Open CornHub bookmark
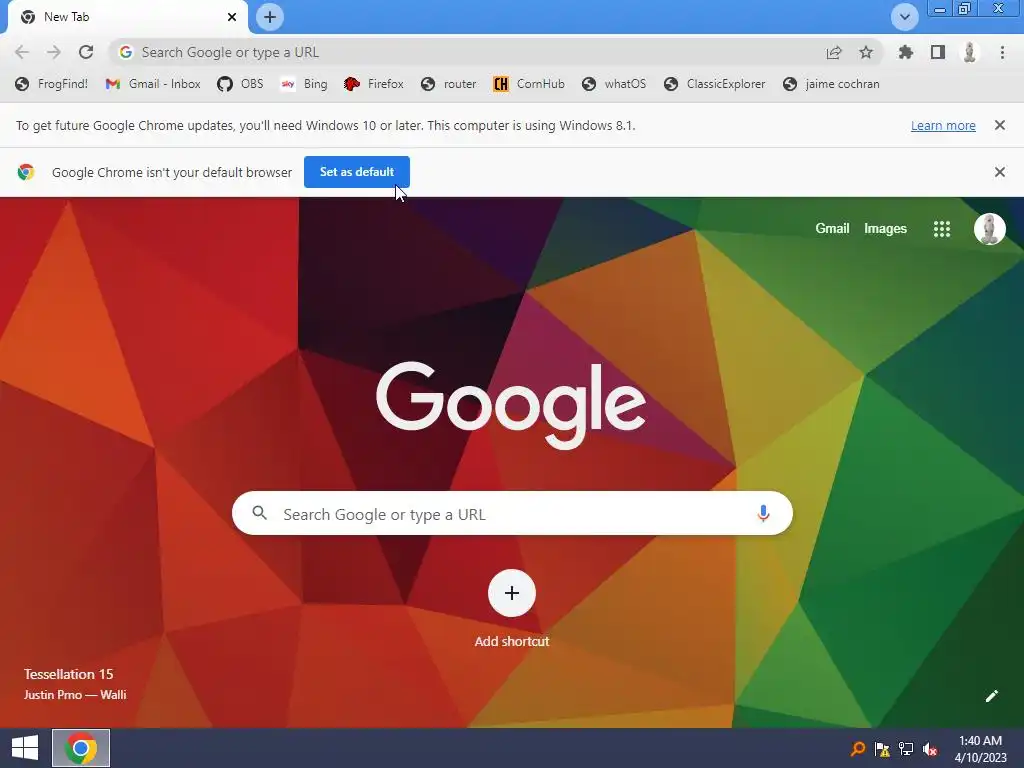Viewport: 1024px width, 768px height. [529, 84]
